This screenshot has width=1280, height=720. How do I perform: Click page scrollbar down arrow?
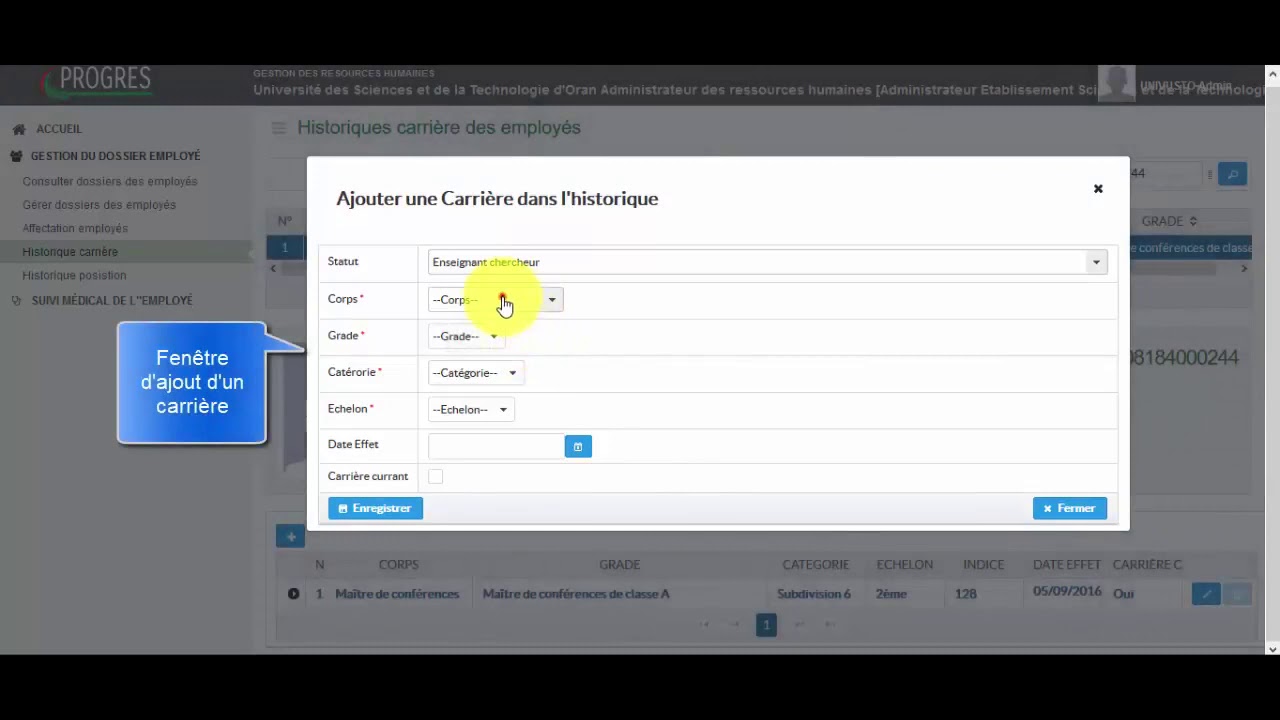click(1272, 648)
